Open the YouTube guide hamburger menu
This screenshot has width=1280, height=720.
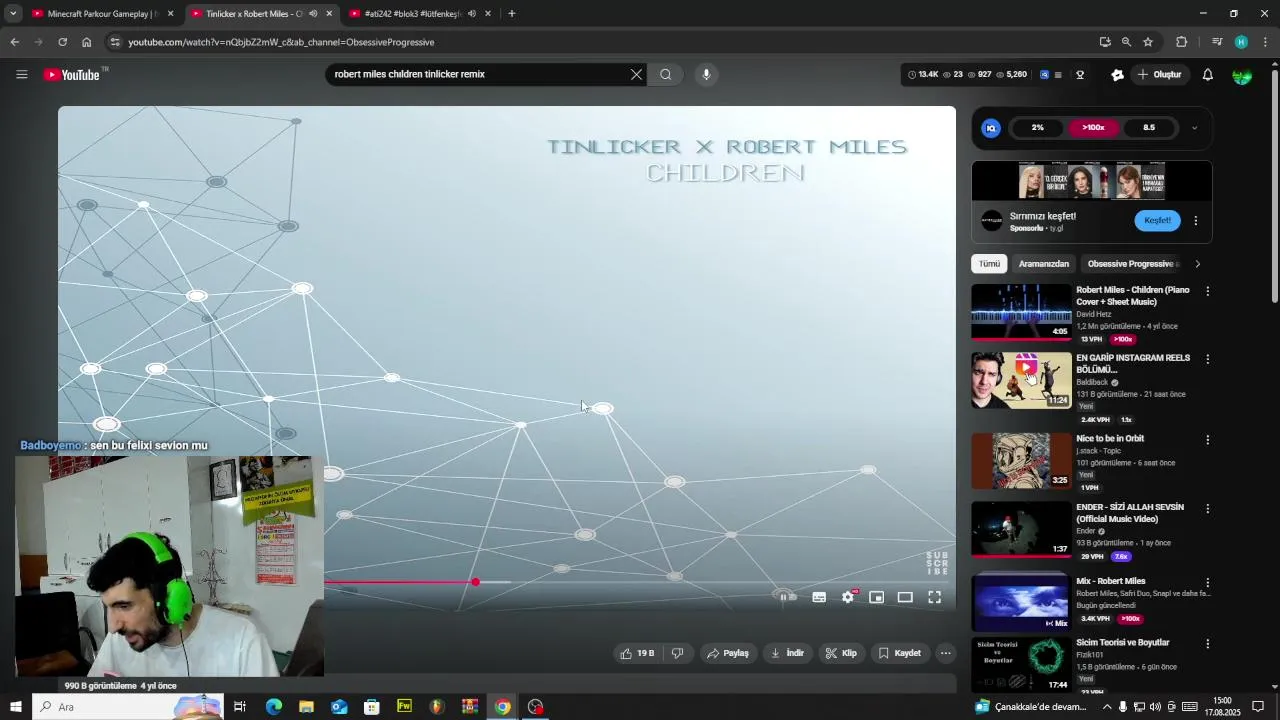[x=22, y=75]
